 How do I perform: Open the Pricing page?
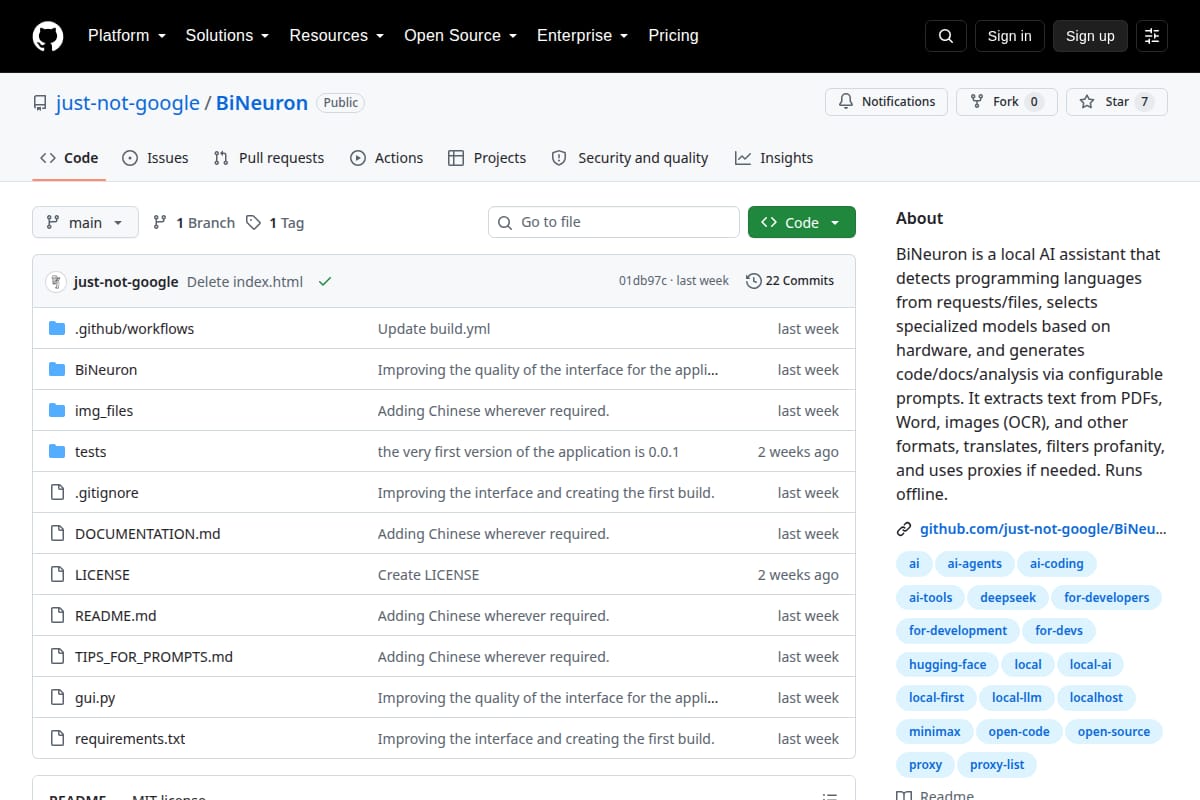click(x=673, y=36)
